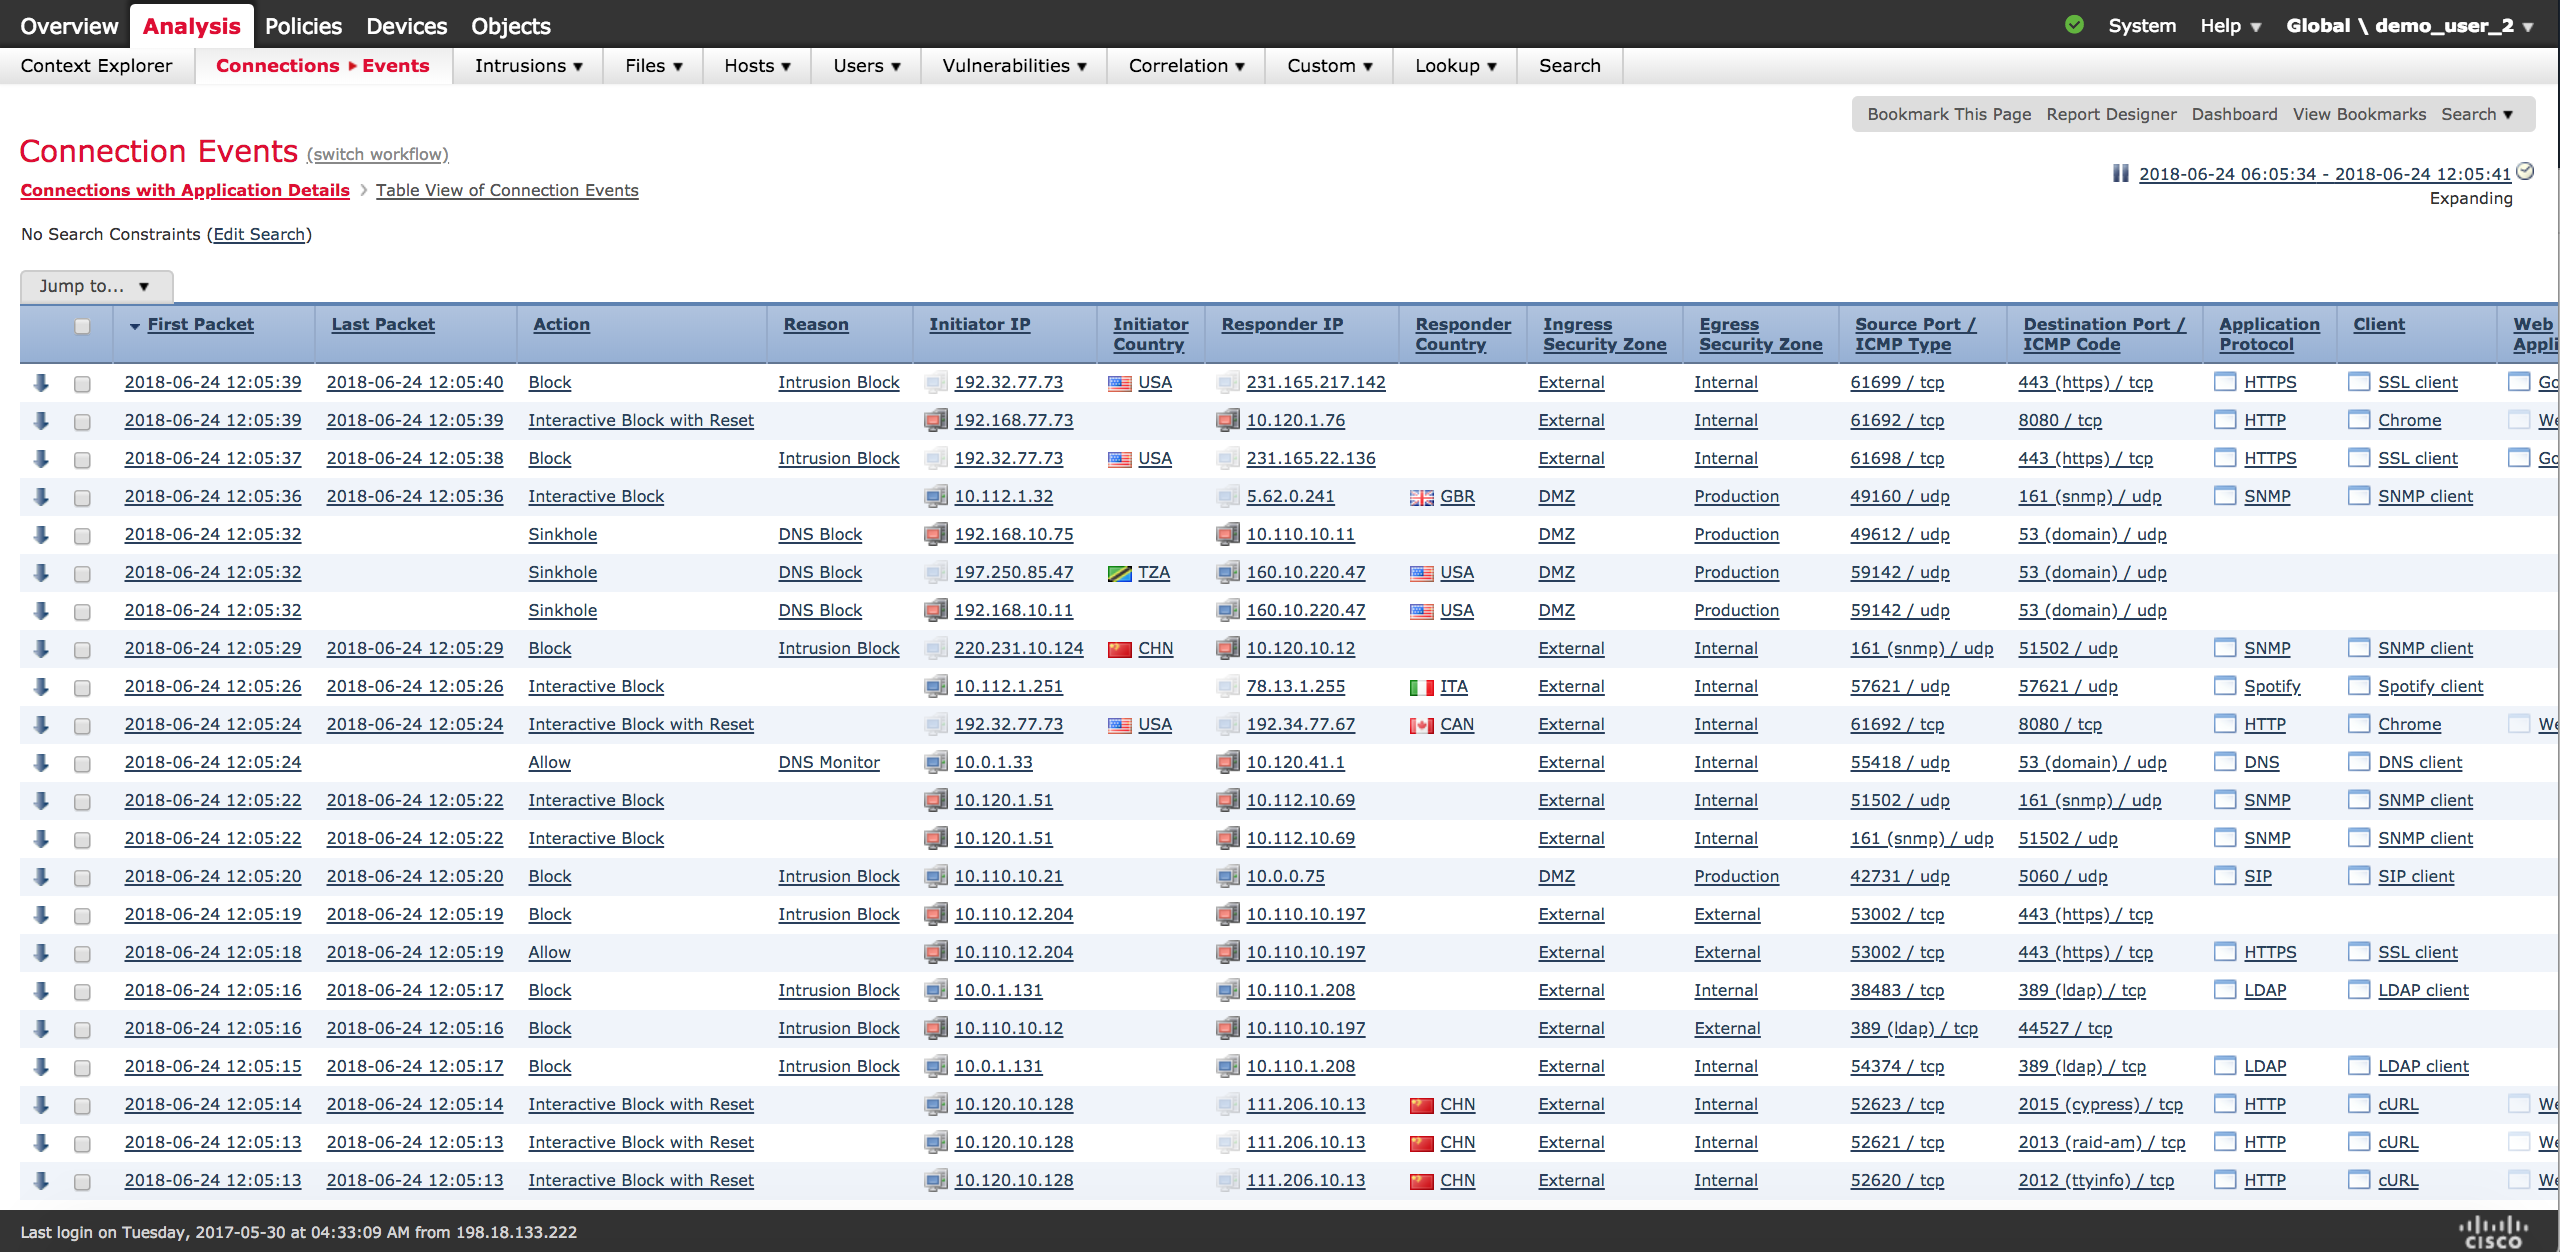Viewport: 2560px width, 1252px height.
Task: Expand the Intrusions menu dropdown
Action: tap(528, 66)
